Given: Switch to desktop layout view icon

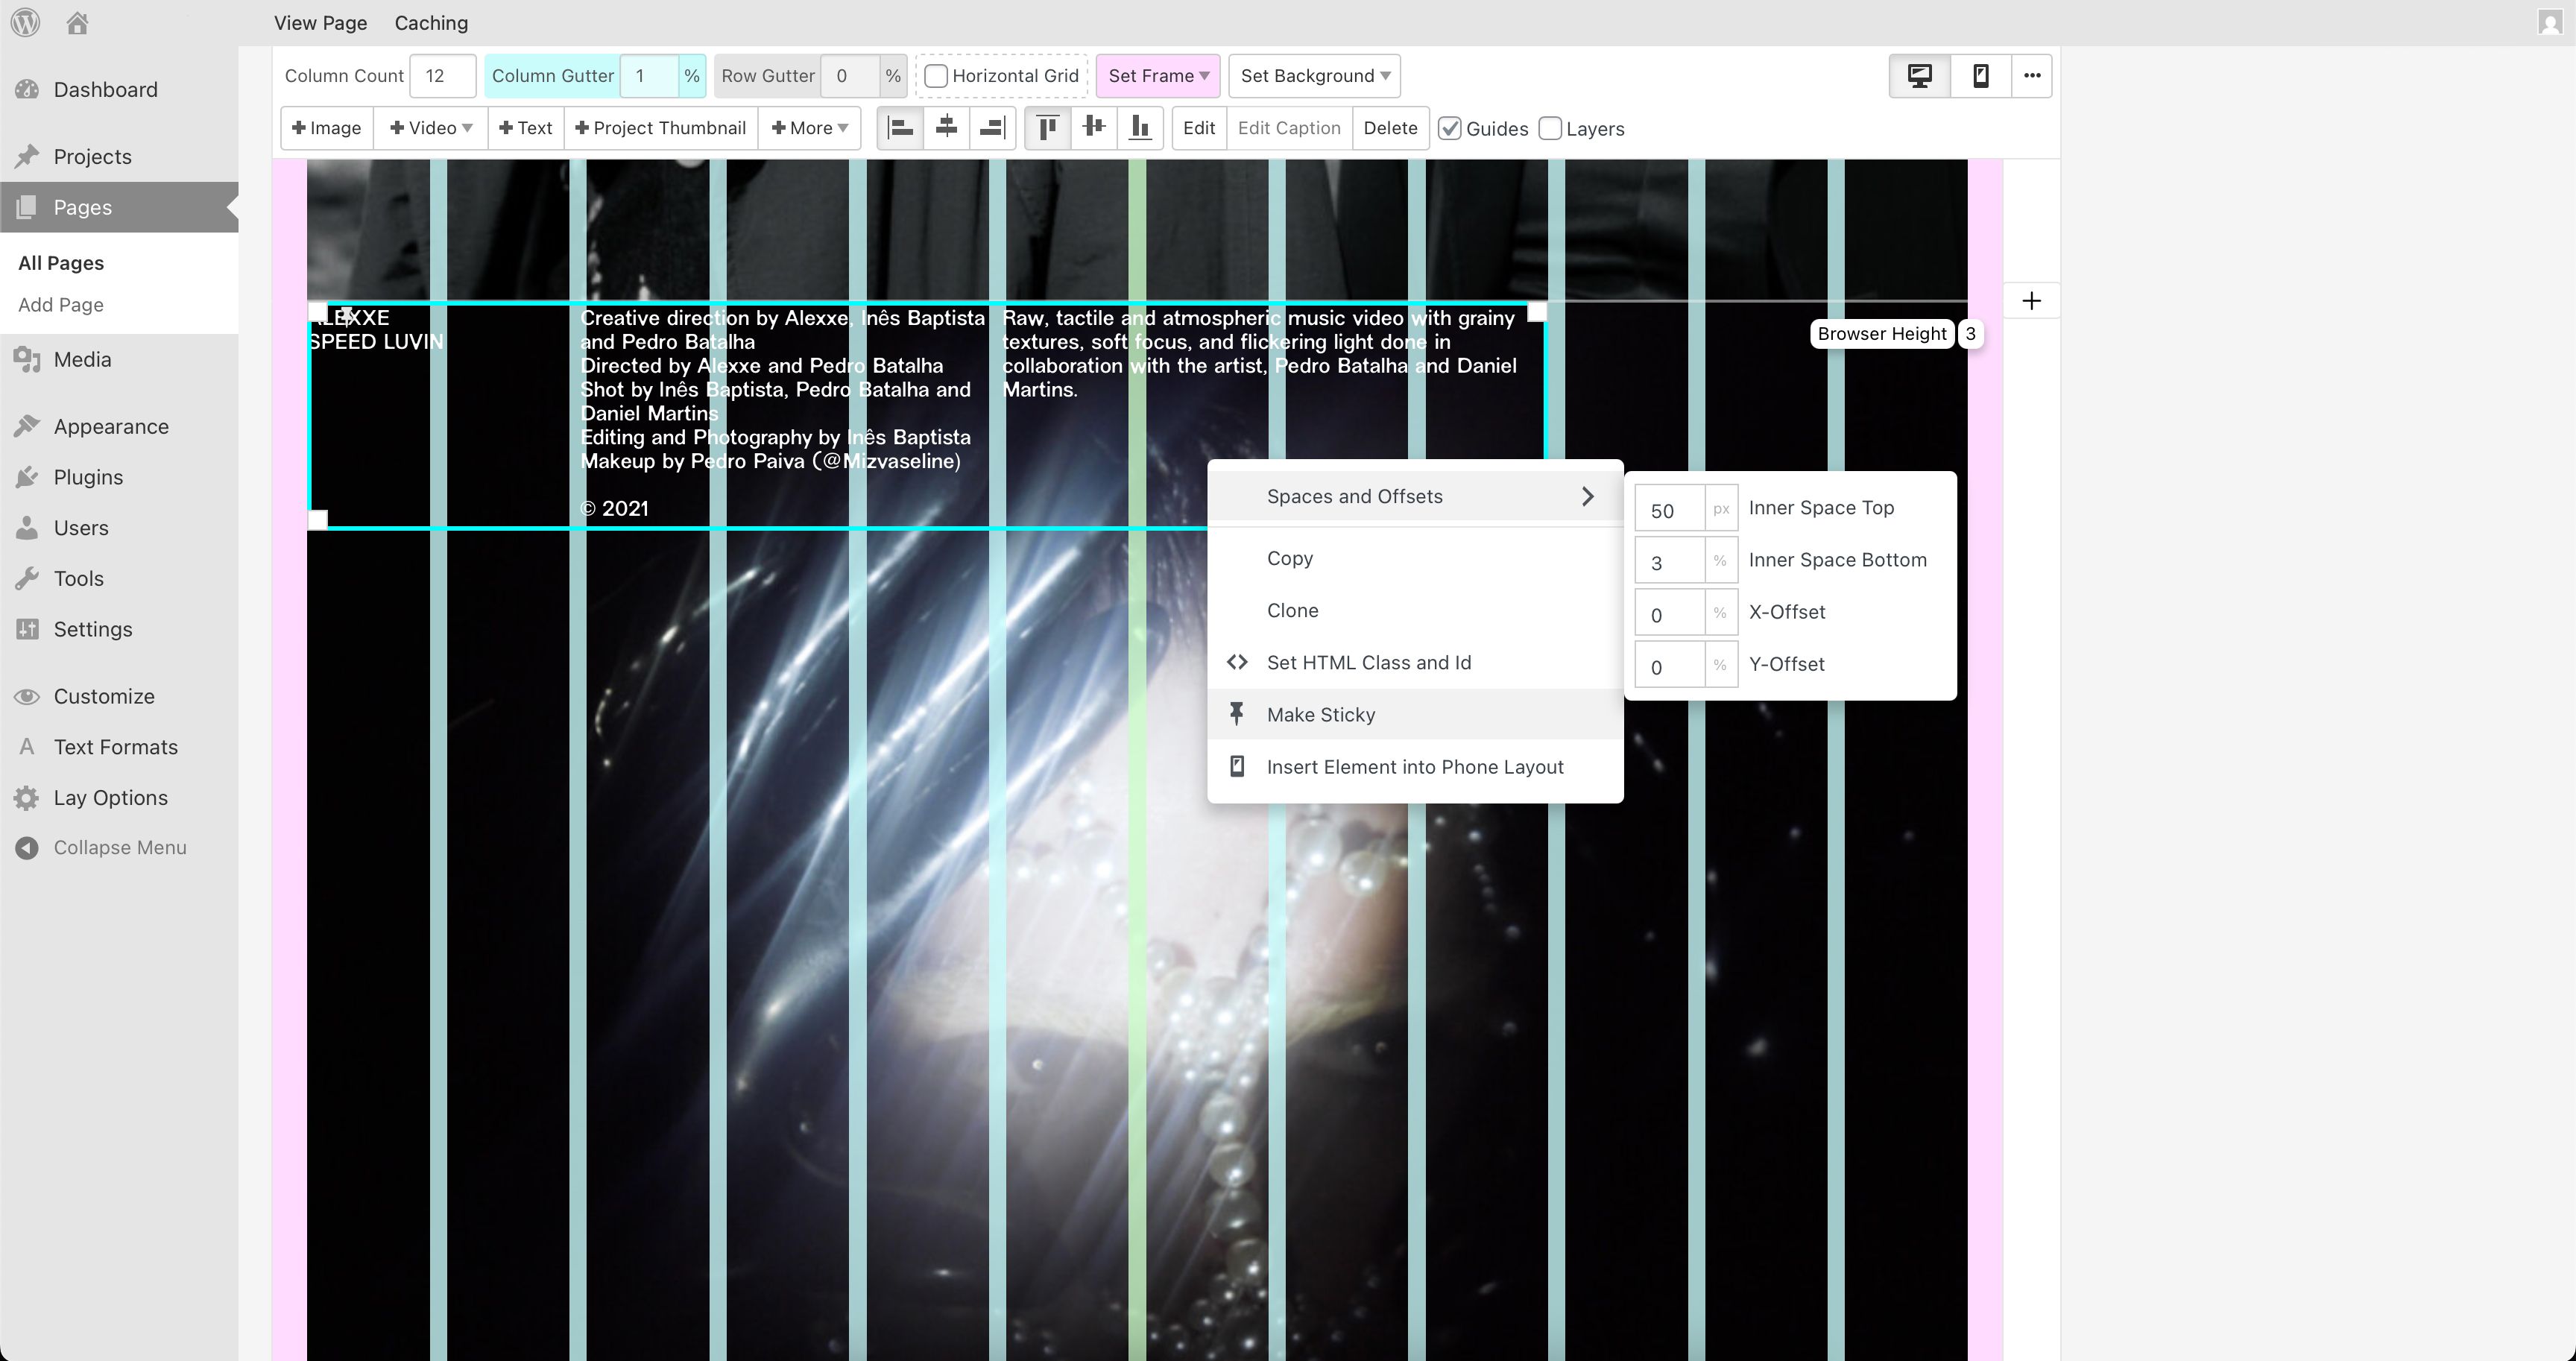Looking at the screenshot, I should (1919, 76).
